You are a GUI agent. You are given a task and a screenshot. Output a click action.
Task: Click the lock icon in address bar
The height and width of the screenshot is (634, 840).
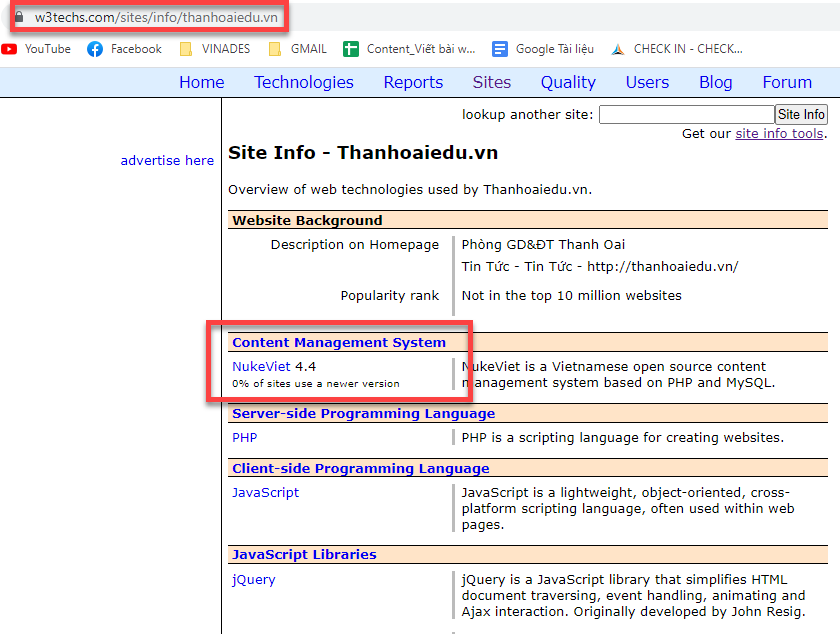click(x=19, y=17)
